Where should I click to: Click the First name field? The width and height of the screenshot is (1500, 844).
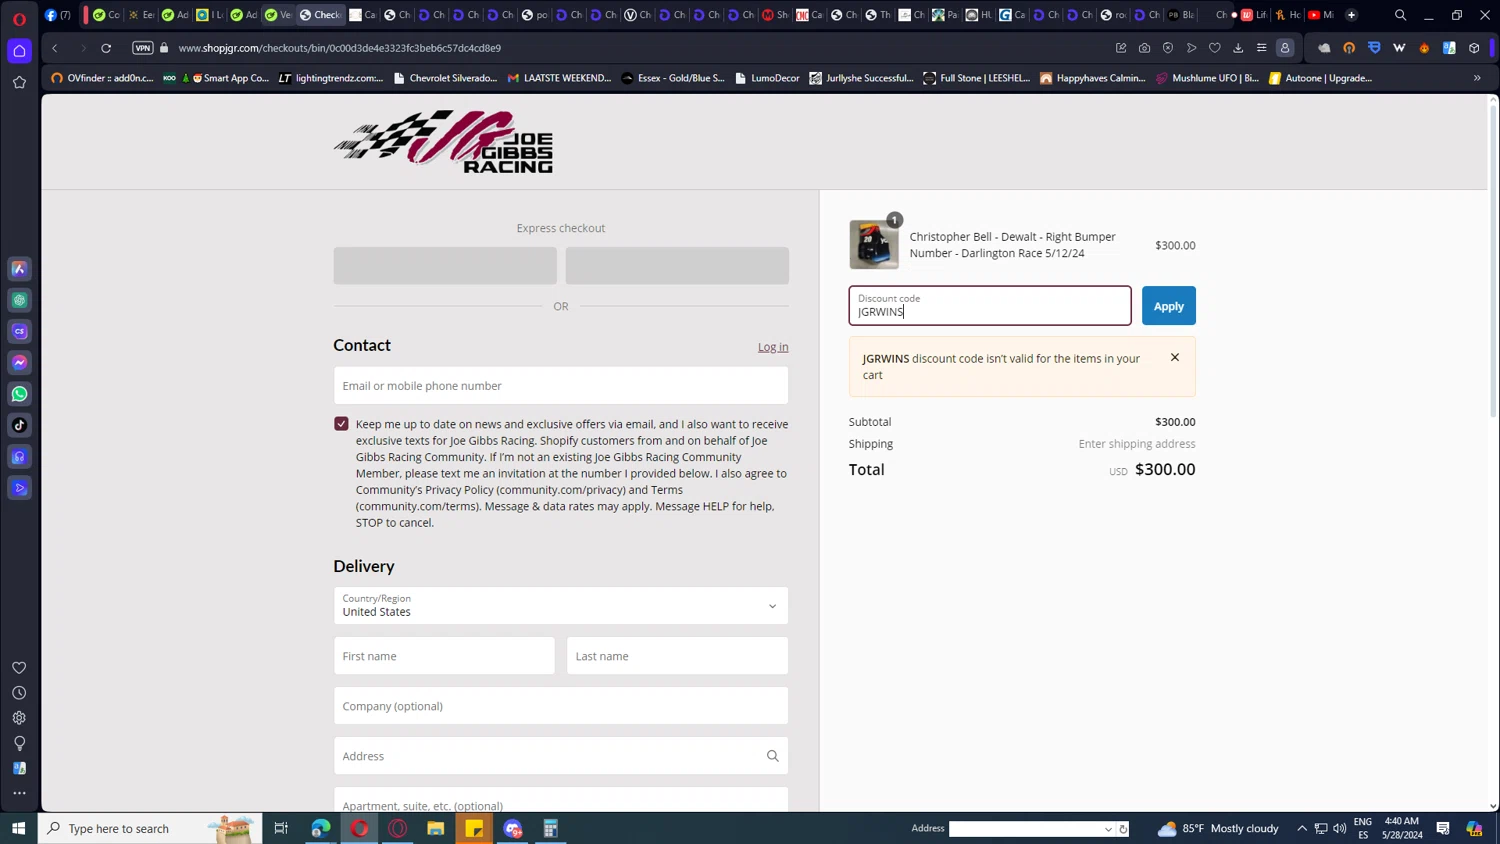pos(444,656)
